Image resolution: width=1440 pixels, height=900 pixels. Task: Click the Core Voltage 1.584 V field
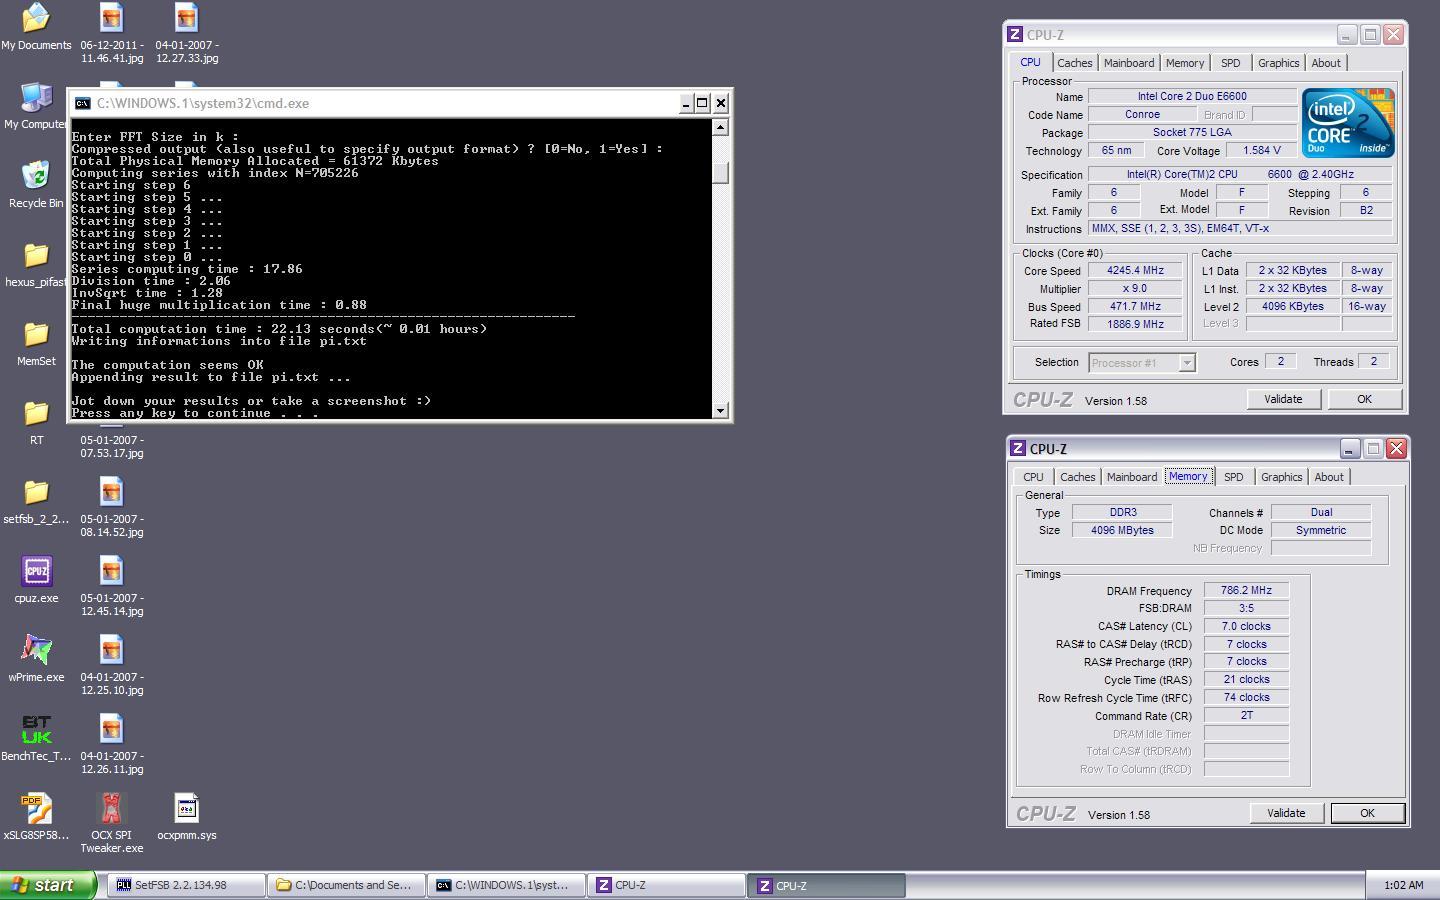(x=1261, y=150)
